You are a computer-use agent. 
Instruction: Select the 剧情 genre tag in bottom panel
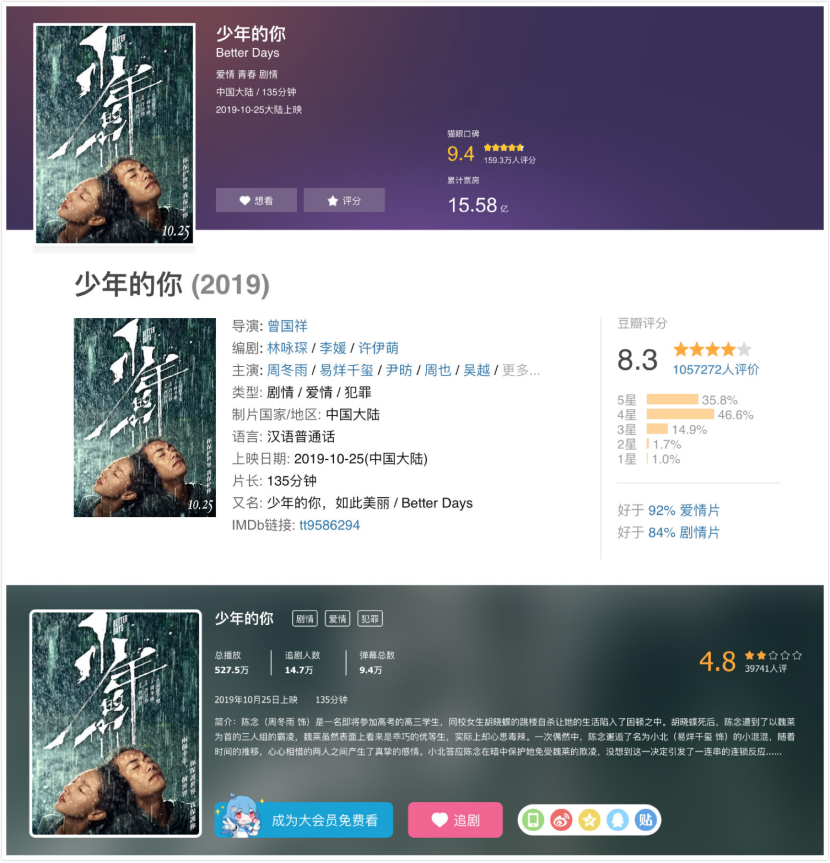pos(304,619)
